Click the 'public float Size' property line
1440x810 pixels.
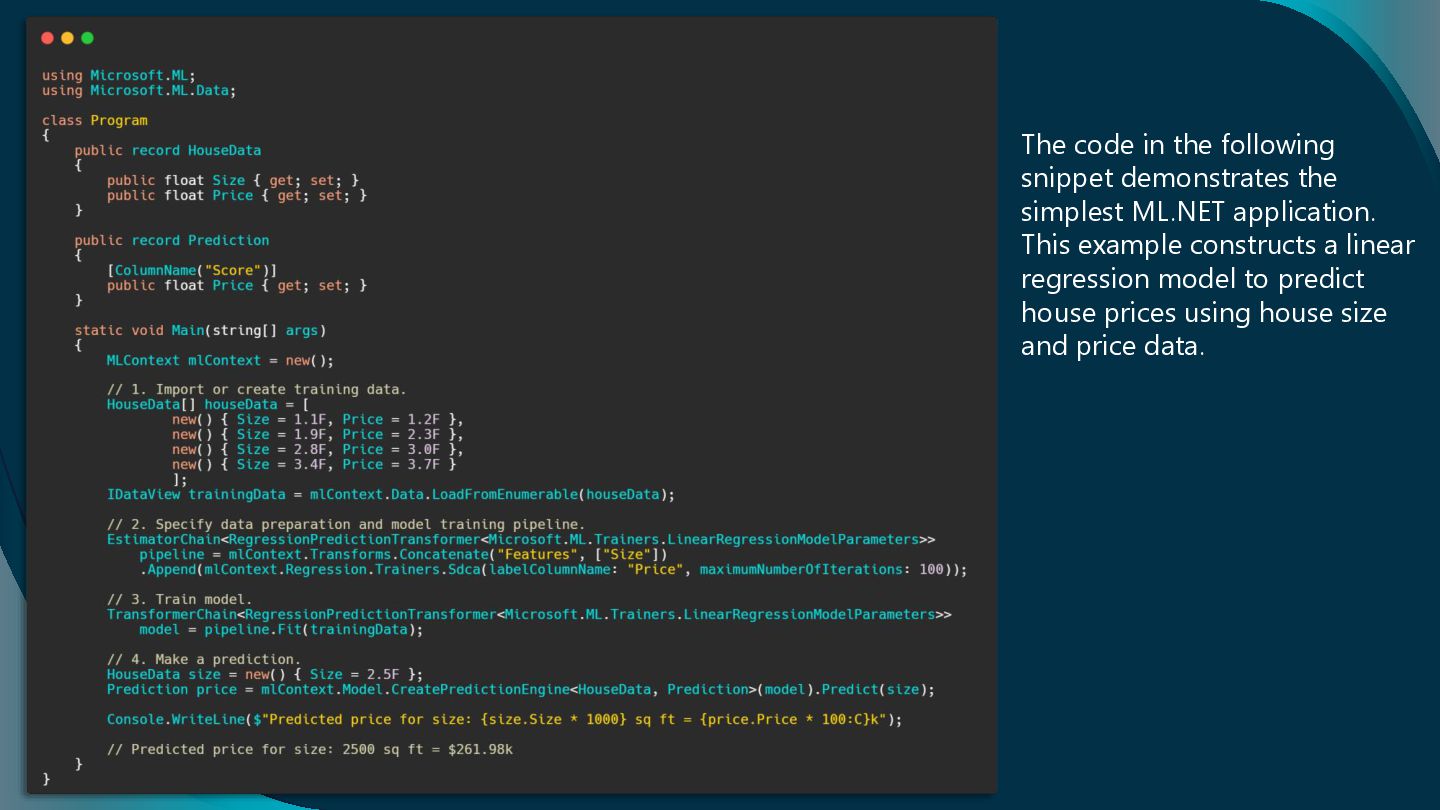click(x=233, y=180)
